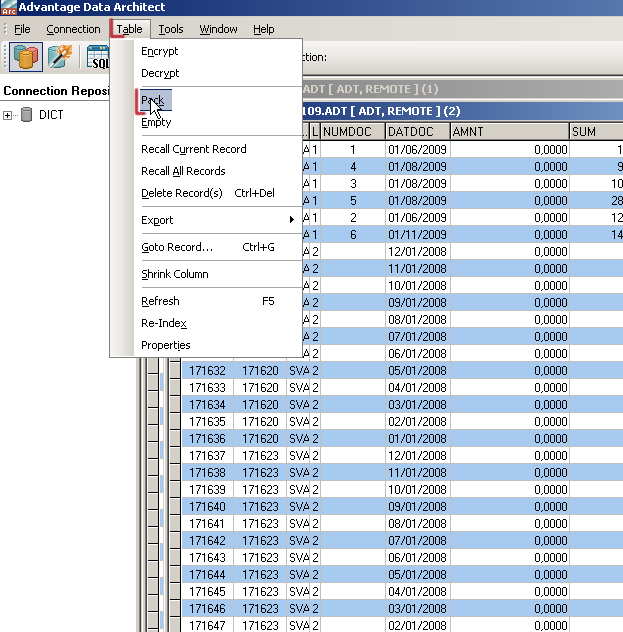
Task: Select Empty in the Table menu
Action: click(218, 122)
